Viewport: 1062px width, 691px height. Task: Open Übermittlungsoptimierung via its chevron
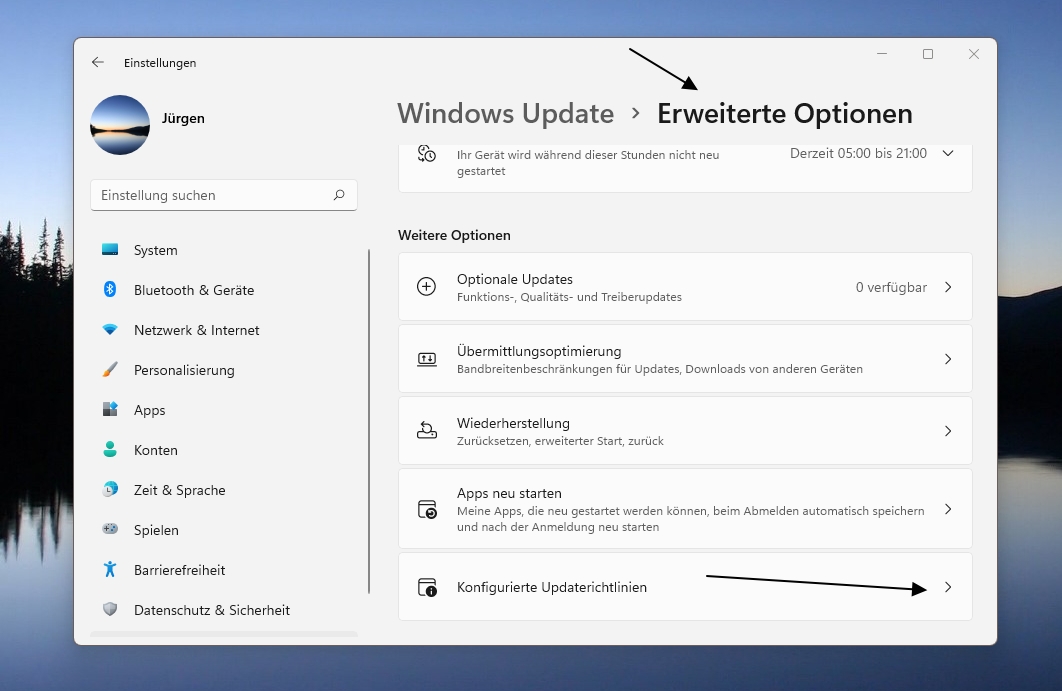[948, 359]
